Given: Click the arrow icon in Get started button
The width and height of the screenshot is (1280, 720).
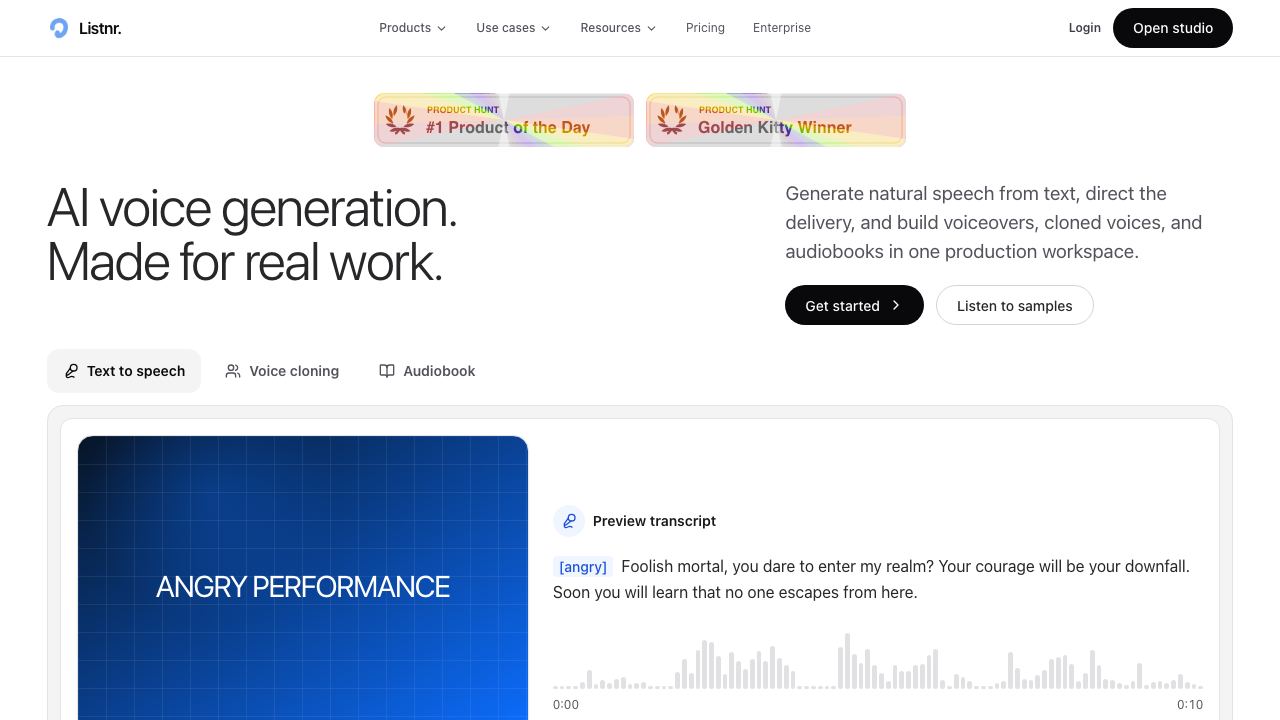Looking at the screenshot, I should (895, 306).
